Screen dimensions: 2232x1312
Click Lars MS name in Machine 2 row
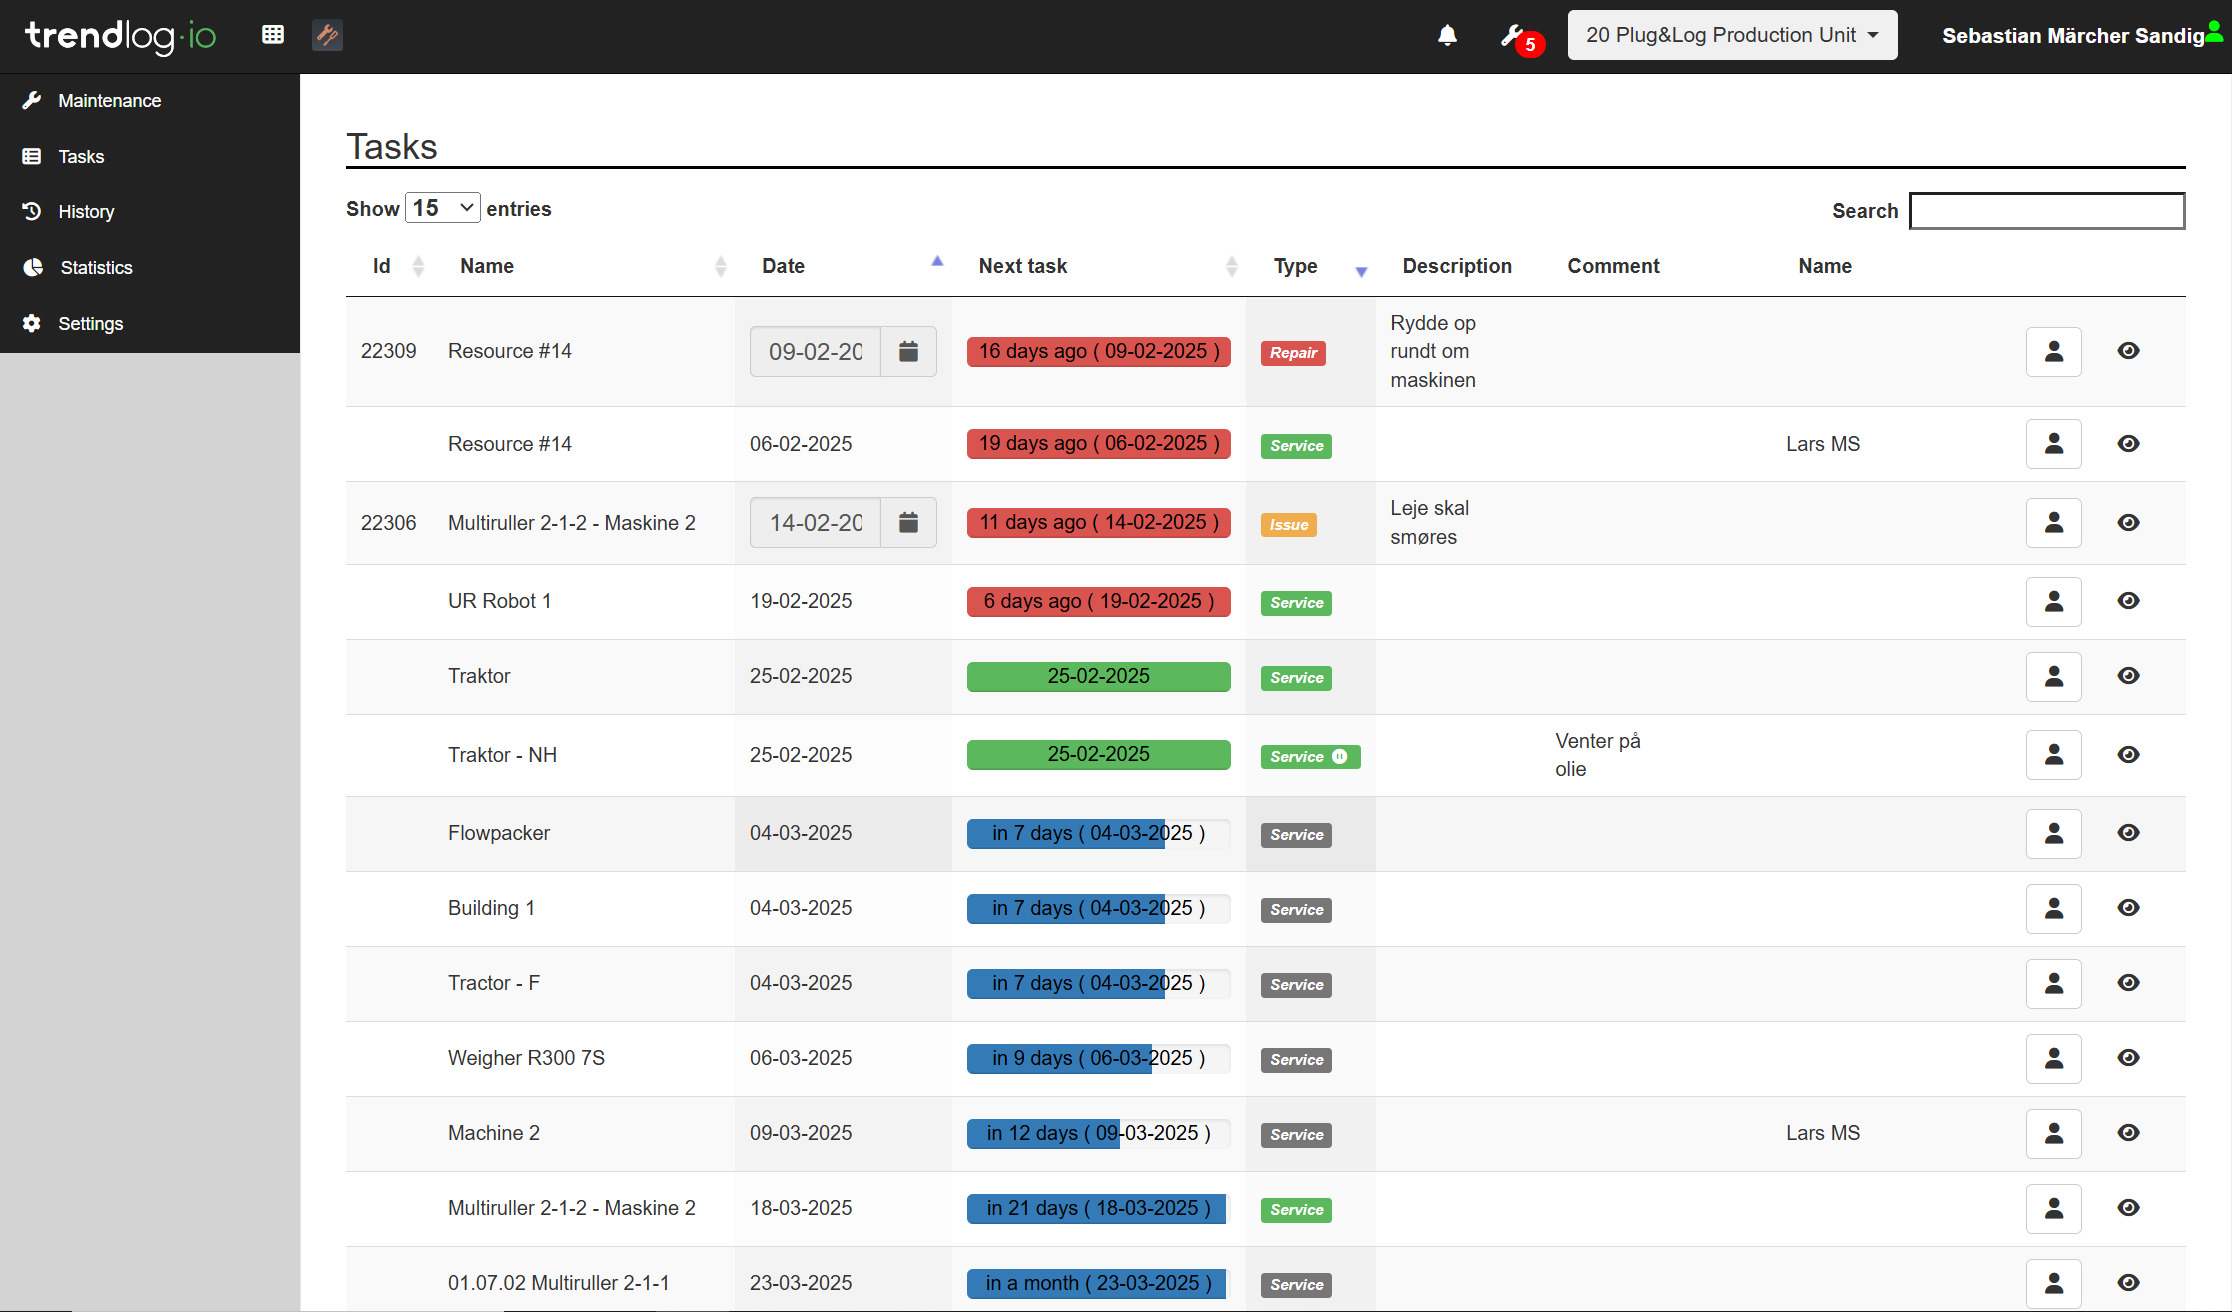pos(1823,1134)
